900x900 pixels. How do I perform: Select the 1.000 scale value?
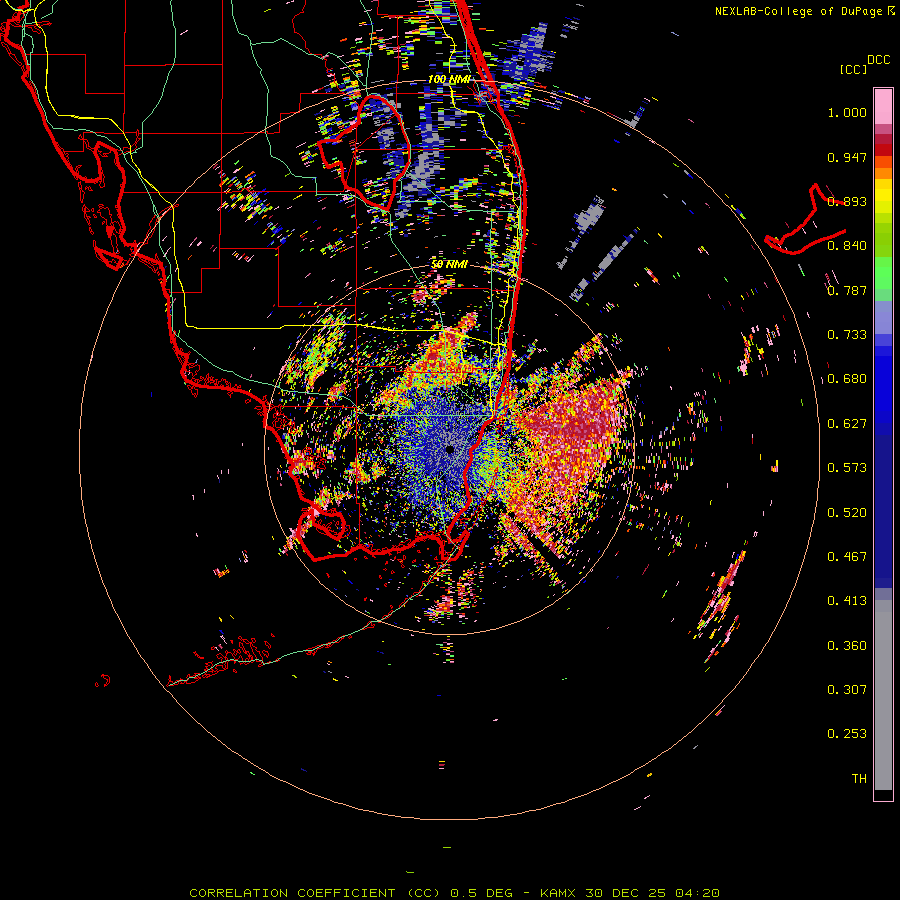coord(847,112)
